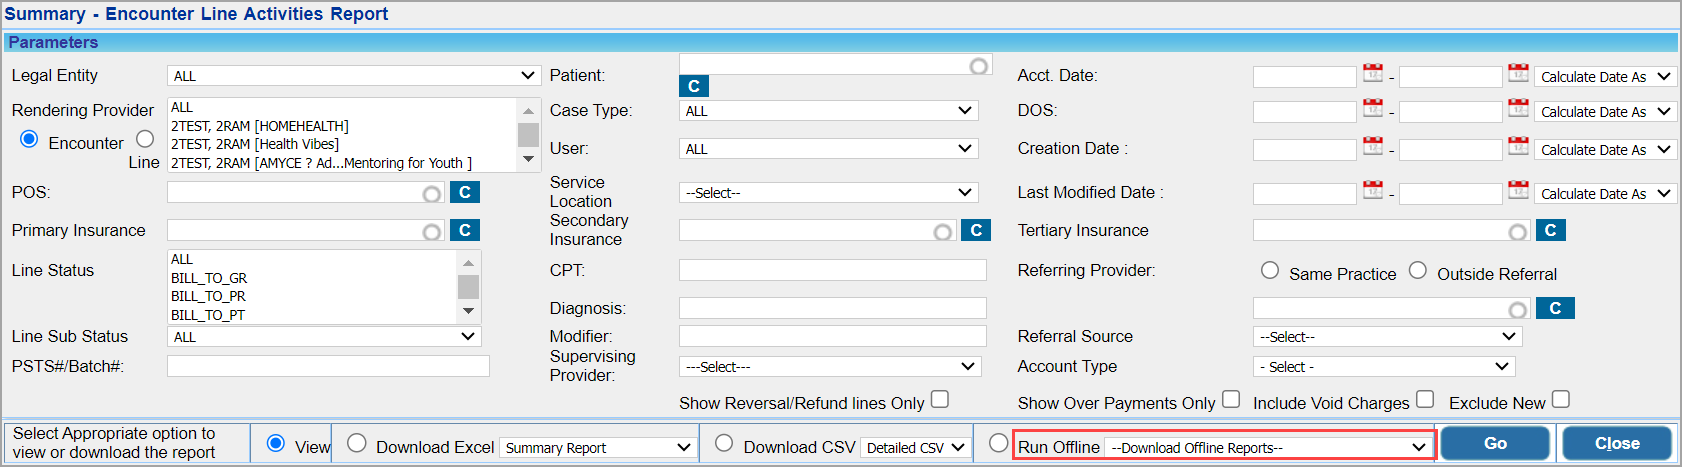Open Acct. Date start calendar picker
The width and height of the screenshot is (1682, 467).
pyautogui.click(x=1373, y=74)
